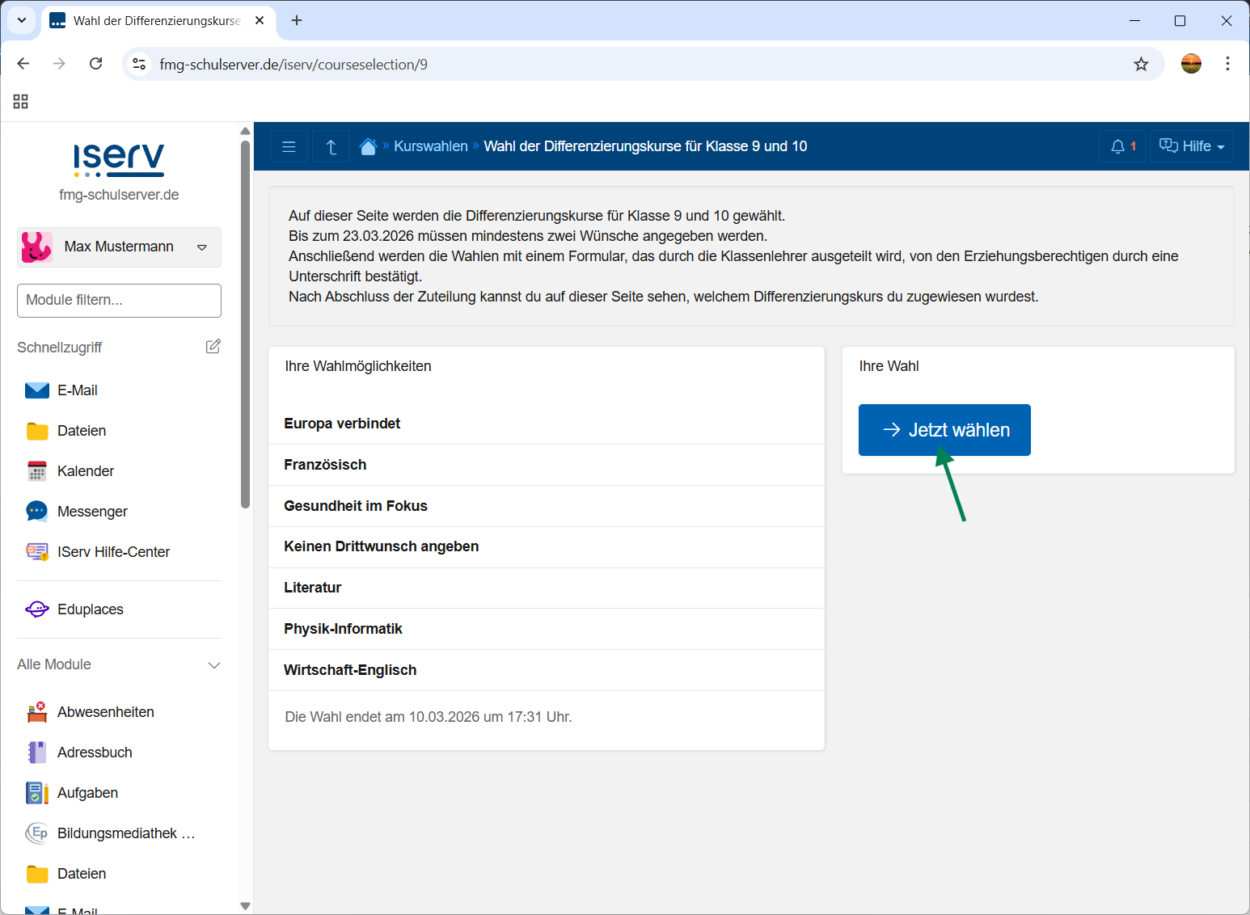Go up one level with the arrow button
Image resolution: width=1250 pixels, height=915 pixels.
(x=331, y=147)
